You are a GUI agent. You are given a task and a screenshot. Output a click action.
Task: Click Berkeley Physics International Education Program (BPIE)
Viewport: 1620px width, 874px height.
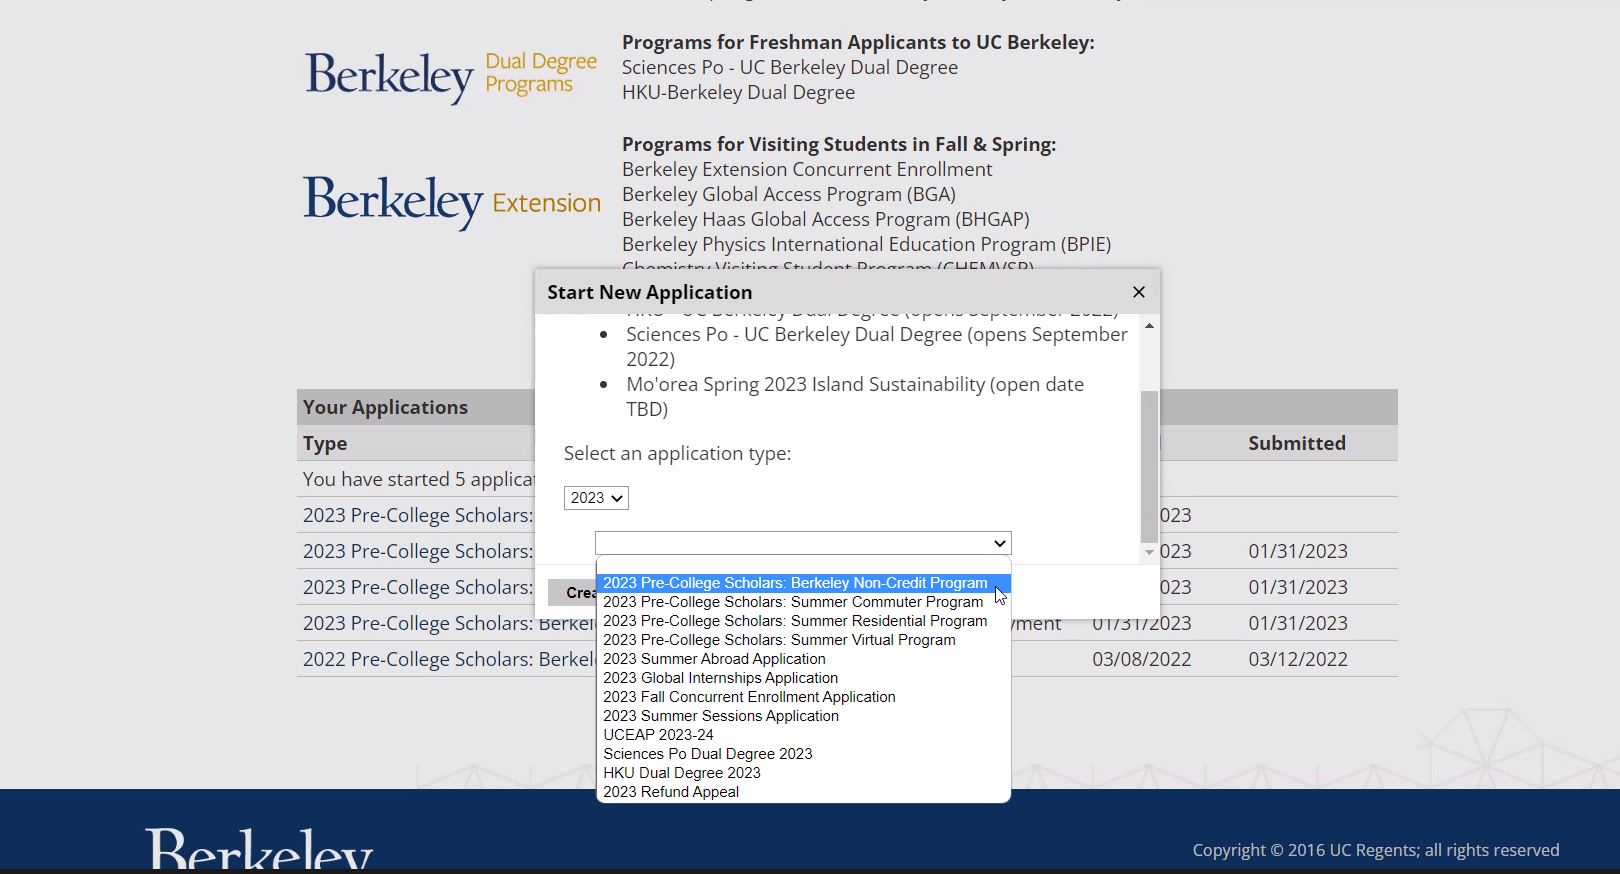tap(866, 244)
